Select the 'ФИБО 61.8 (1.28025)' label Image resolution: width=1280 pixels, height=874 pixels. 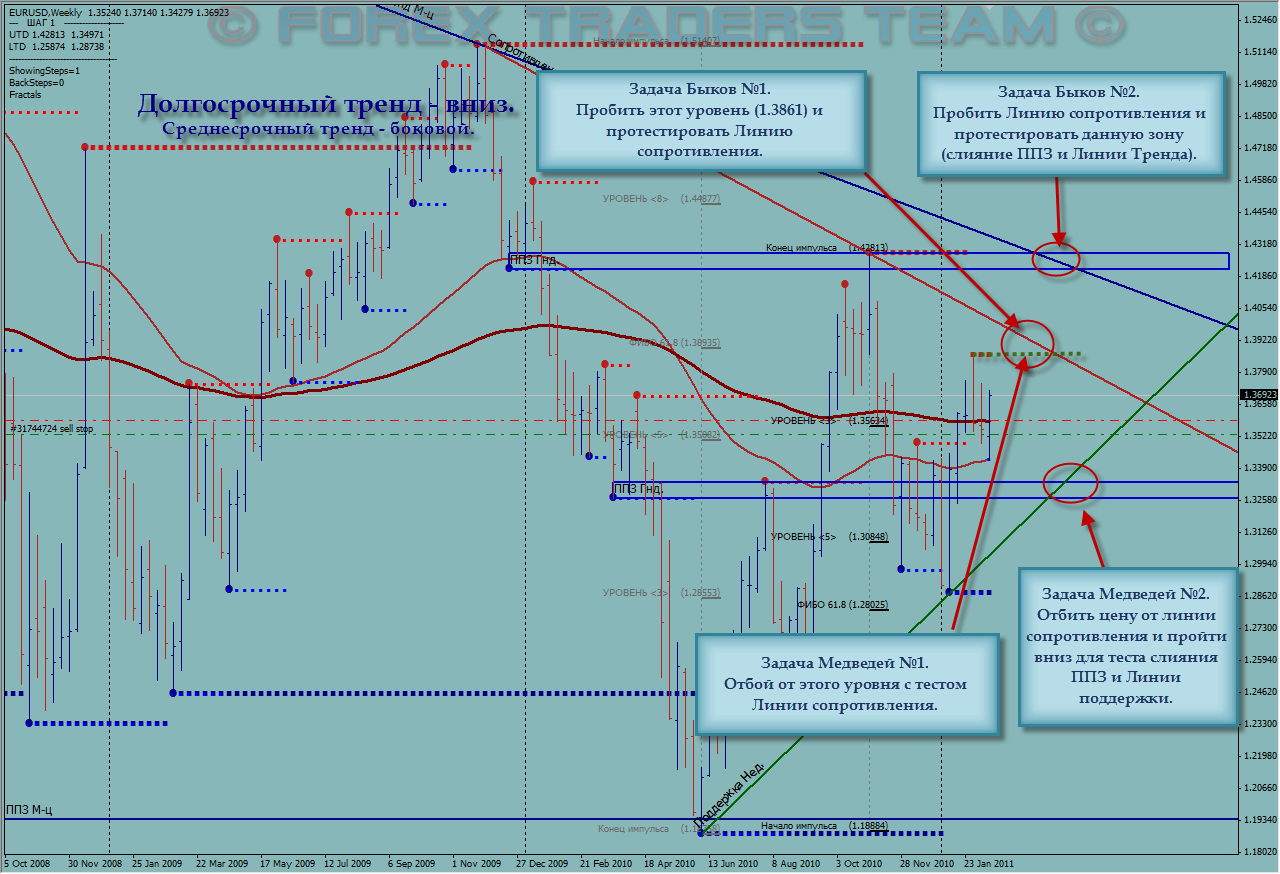tap(842, 605)
